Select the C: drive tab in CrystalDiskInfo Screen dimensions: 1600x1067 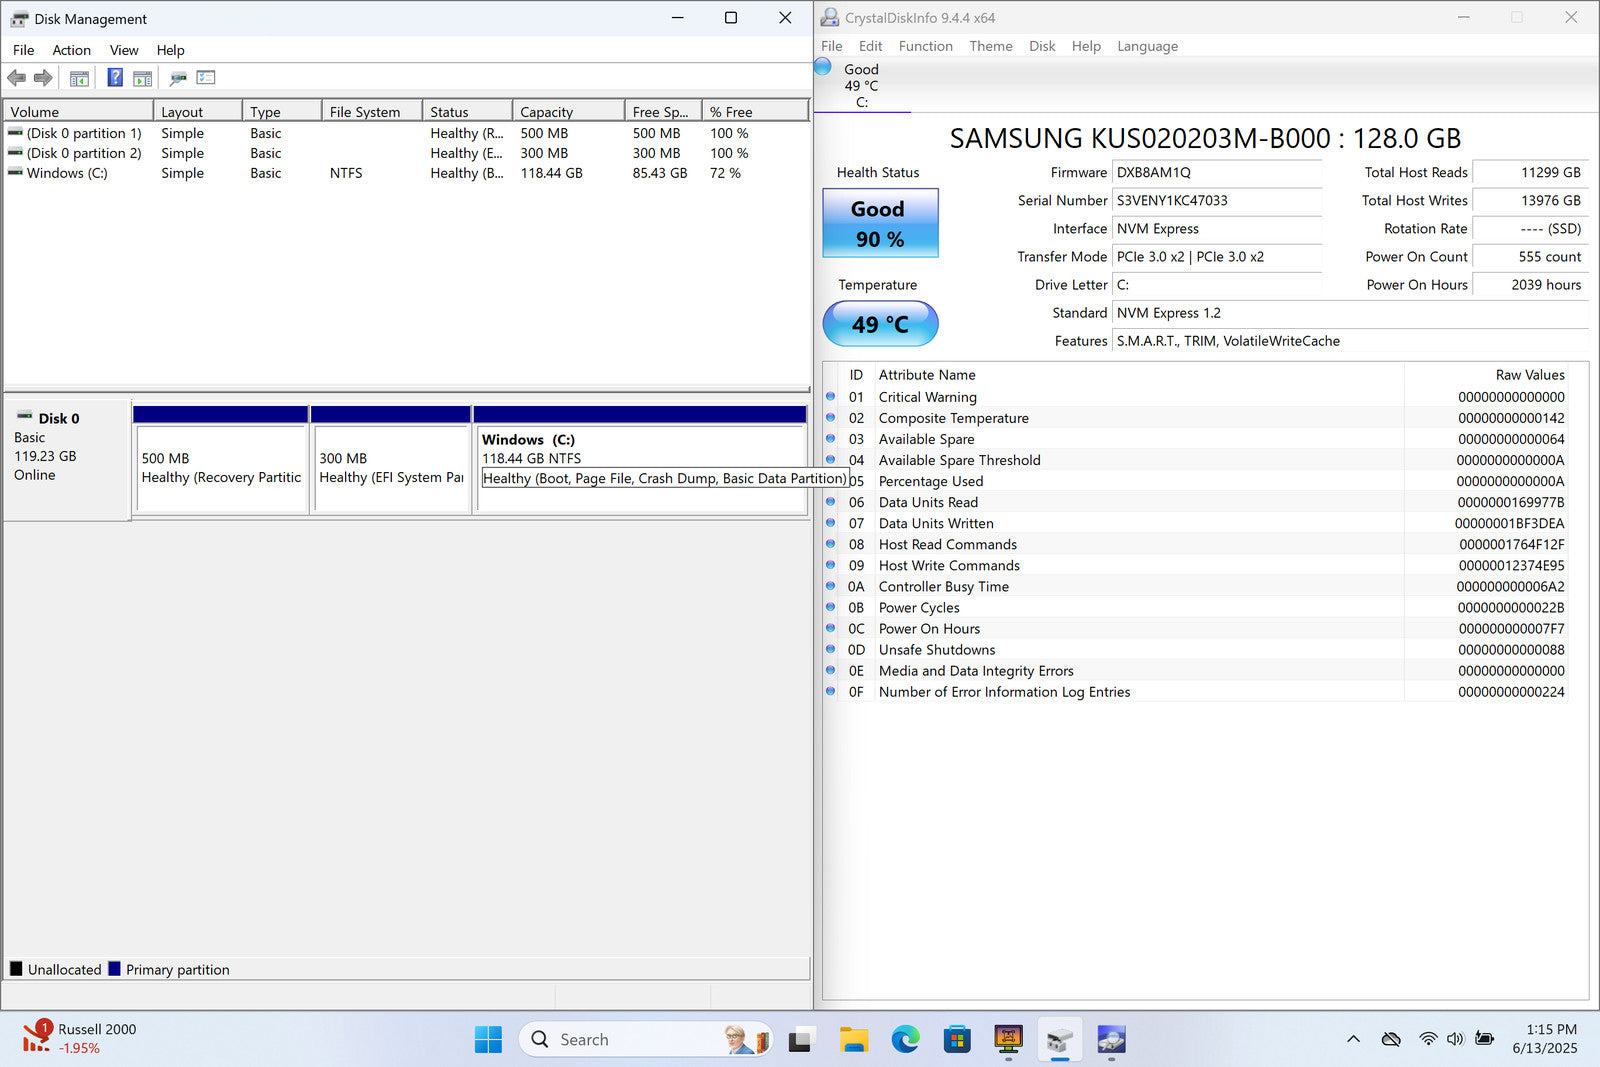pyautogui.click(x=861, y=86)
